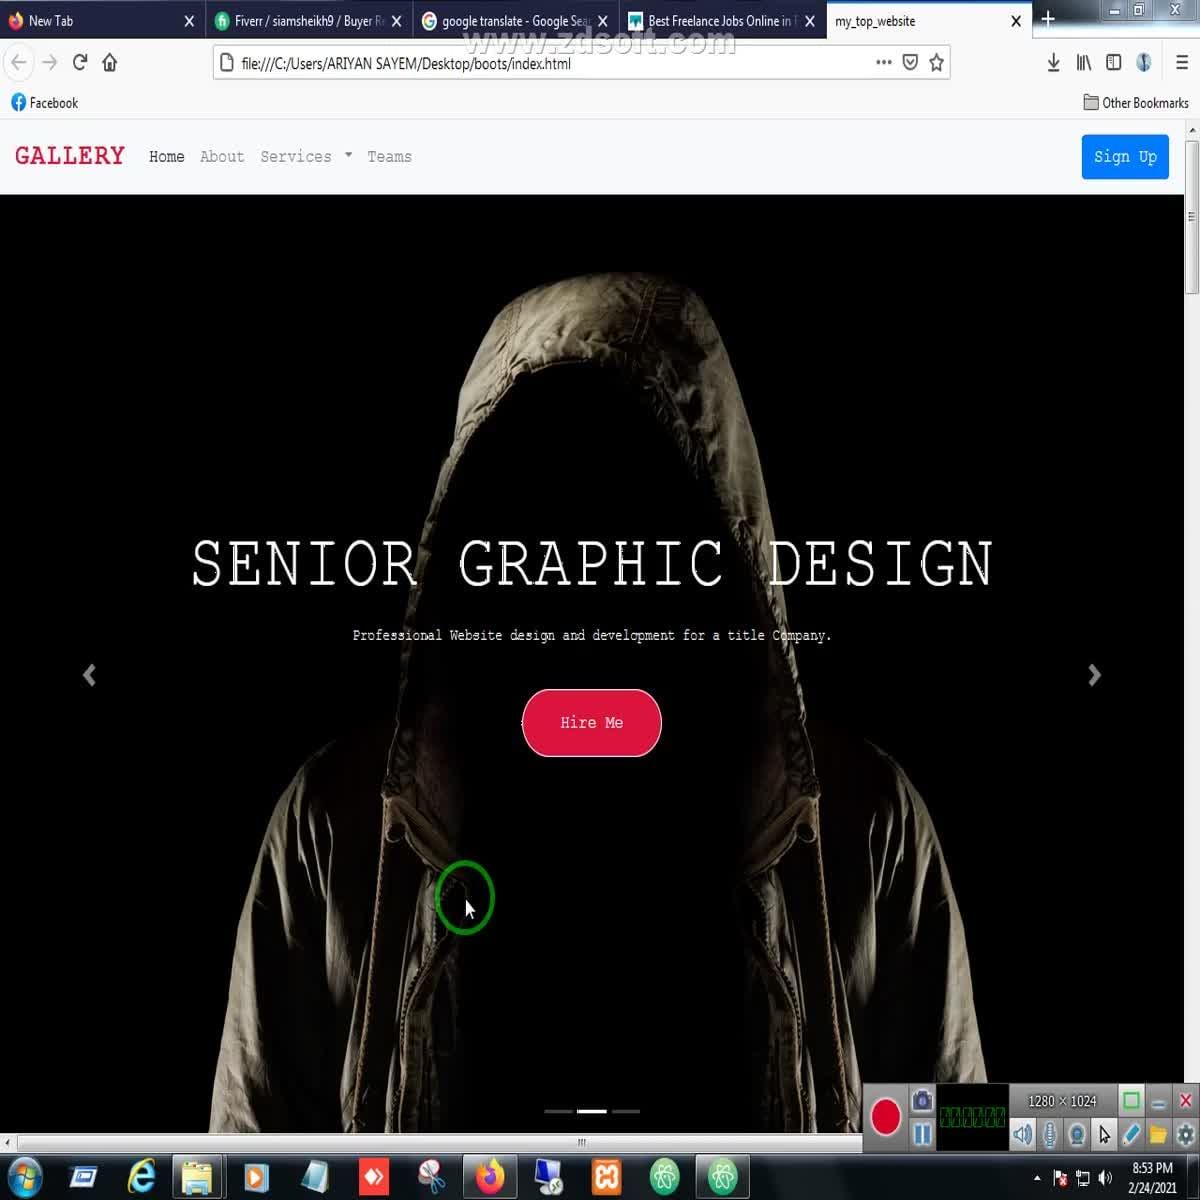This screenshot has height=1200, width=1200.
Task: Select the pencil annotation tool in the recorder
Action: (x=1132, y=1135)
